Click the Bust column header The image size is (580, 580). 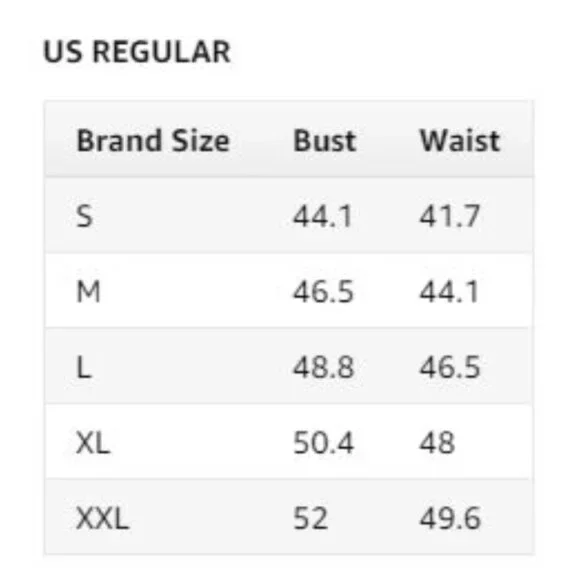325,141
